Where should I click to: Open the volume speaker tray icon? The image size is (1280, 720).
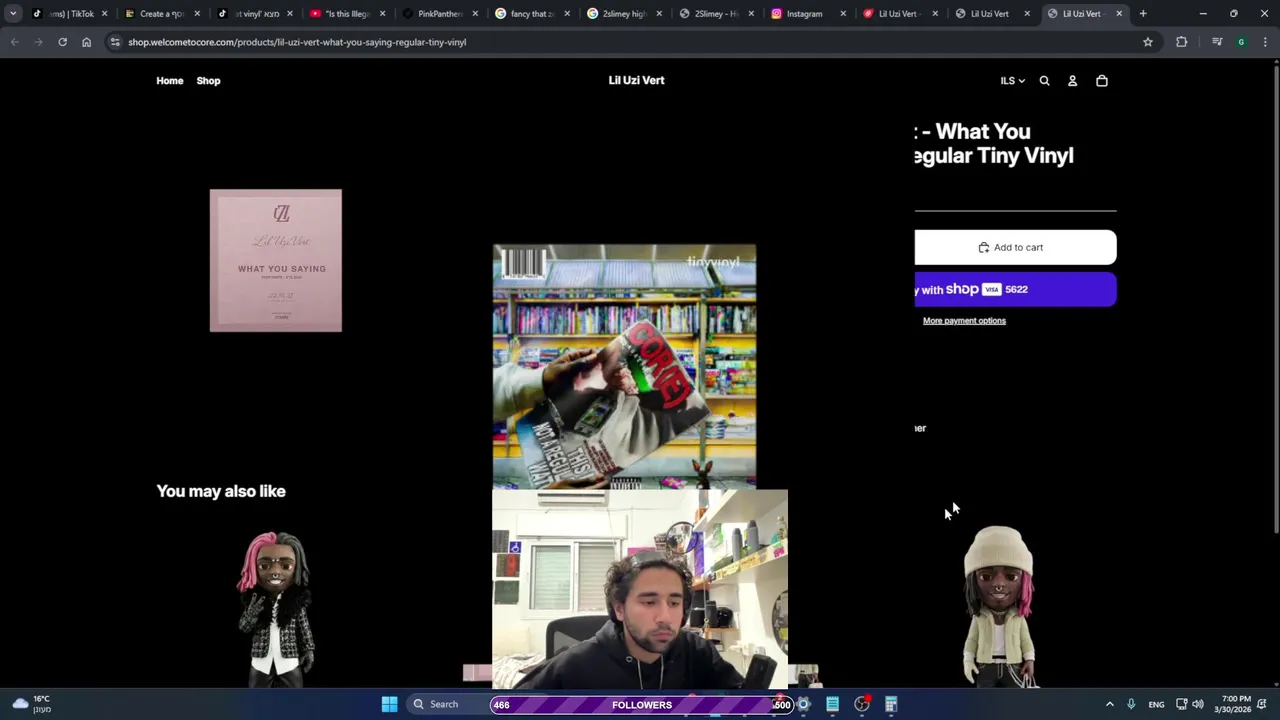(x=1198, y=704)
